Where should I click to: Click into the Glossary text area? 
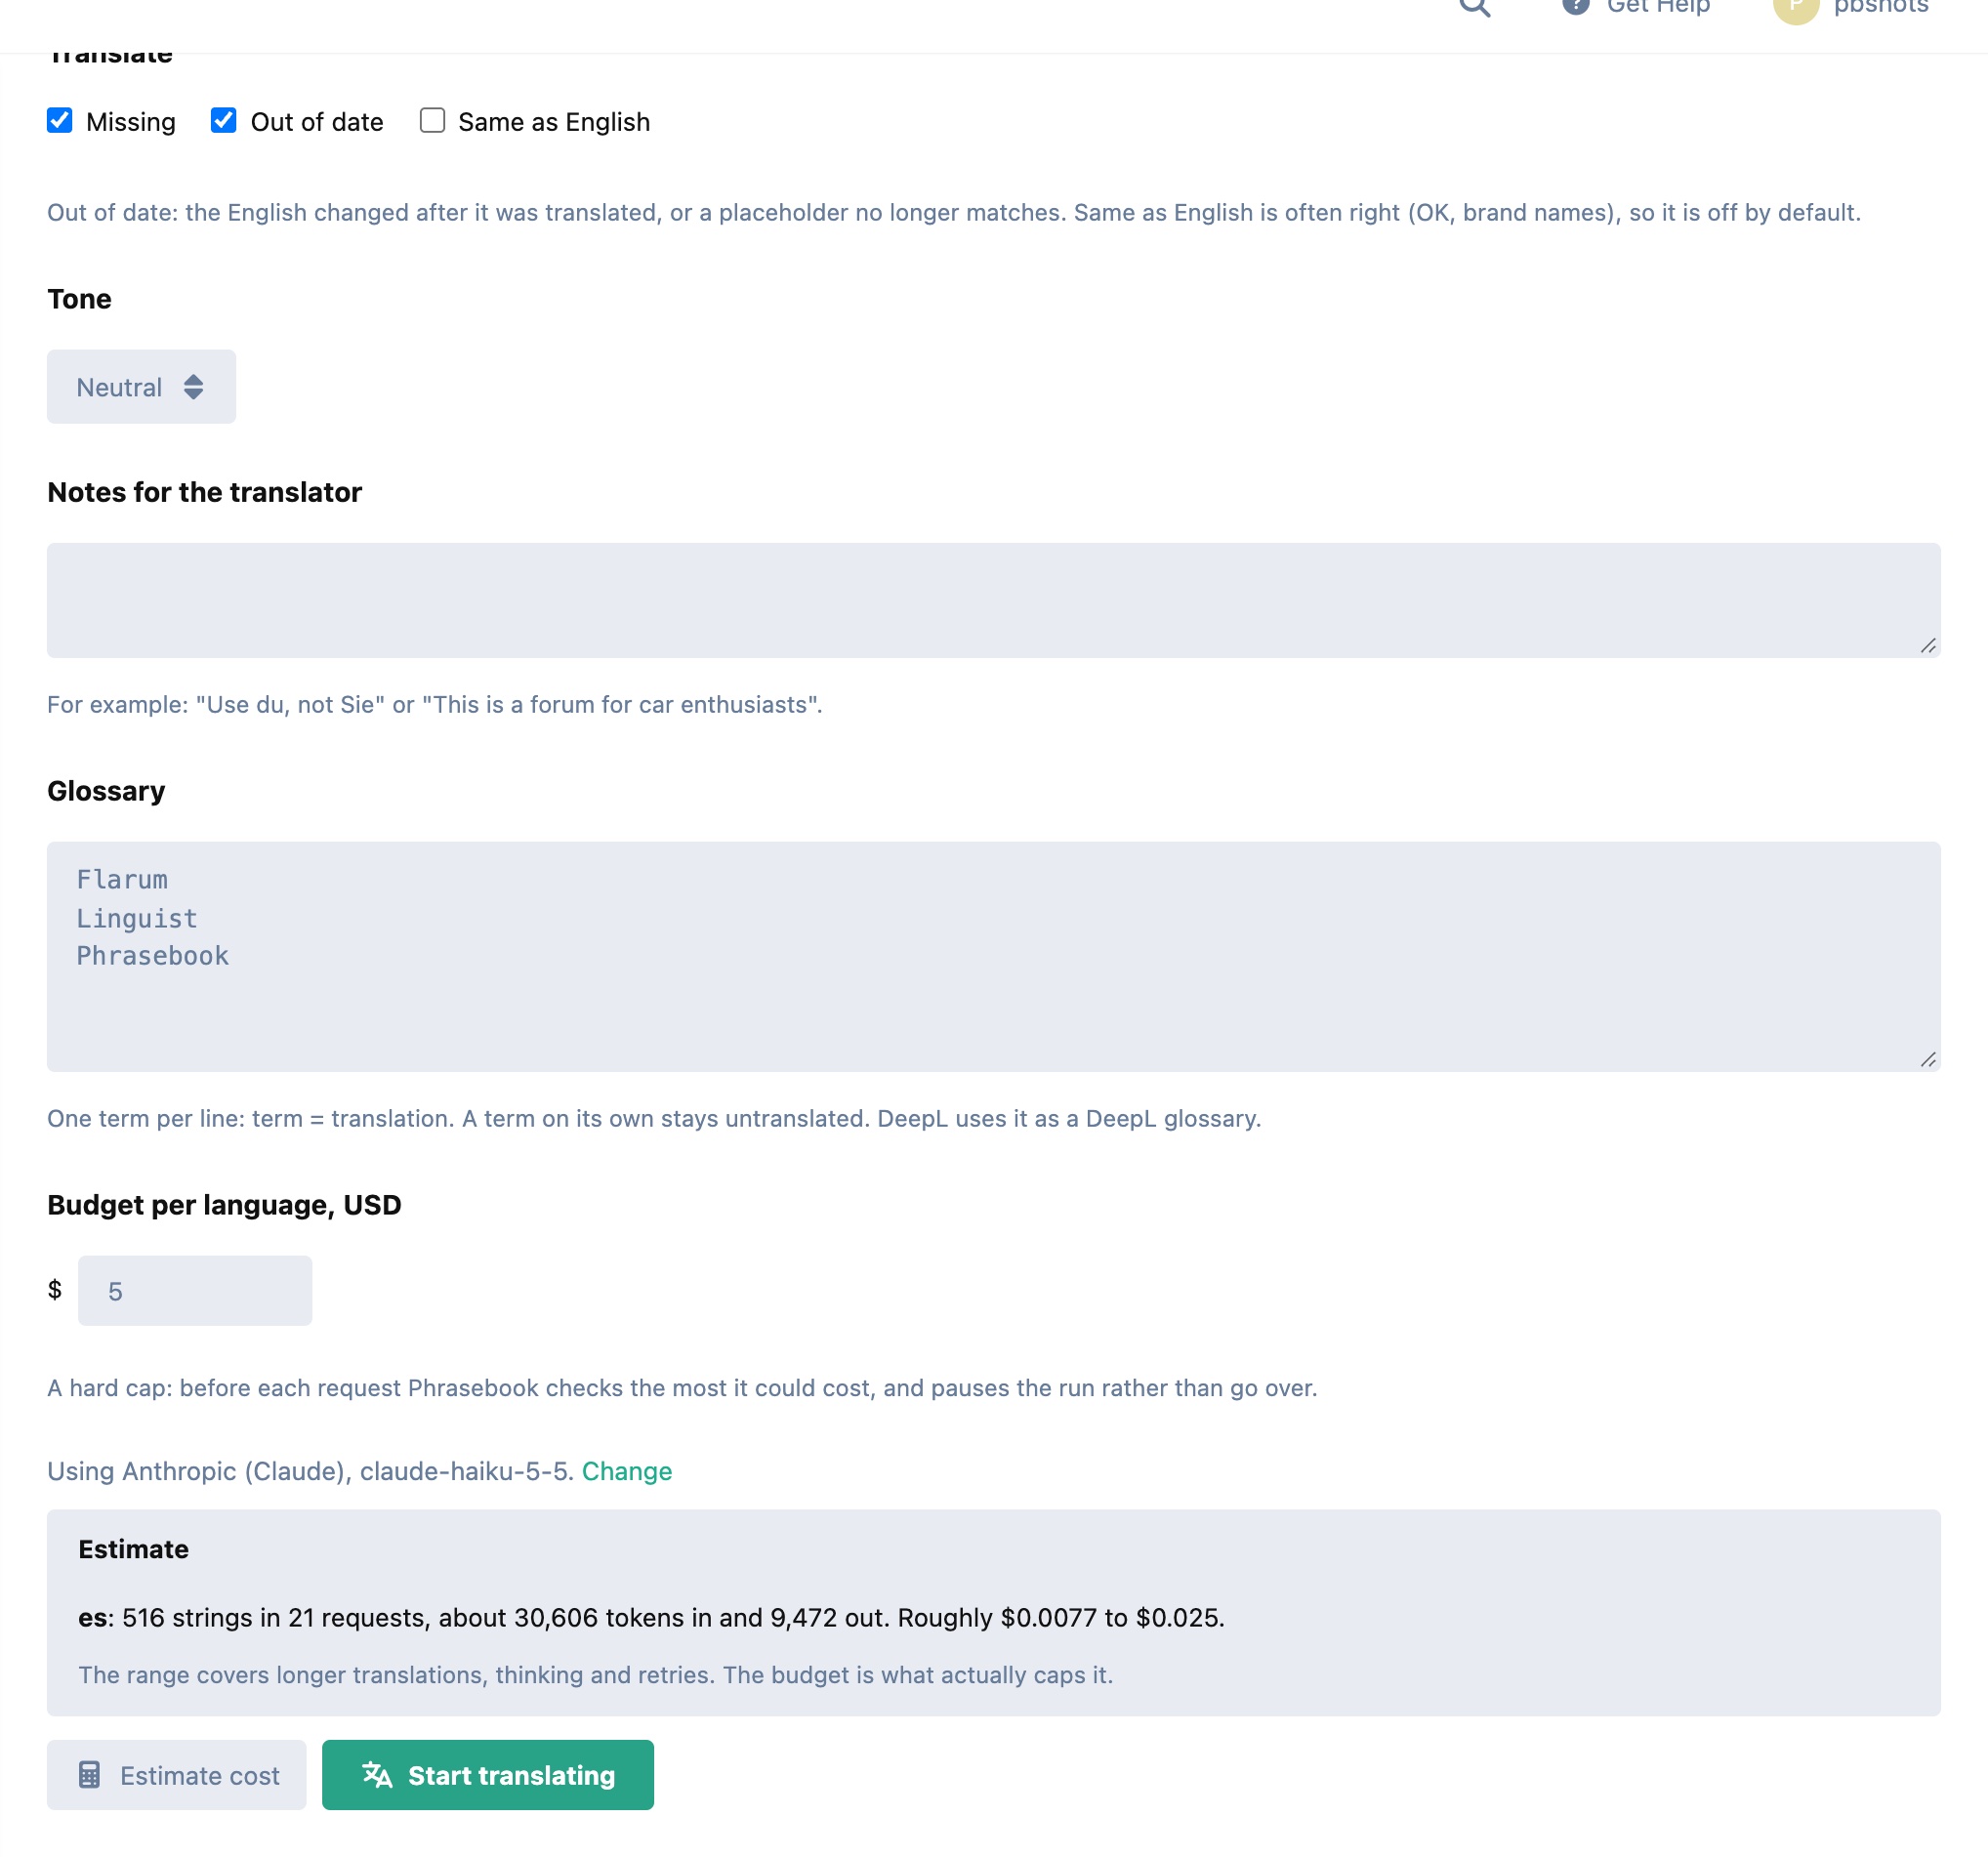(x=993, y=956)
